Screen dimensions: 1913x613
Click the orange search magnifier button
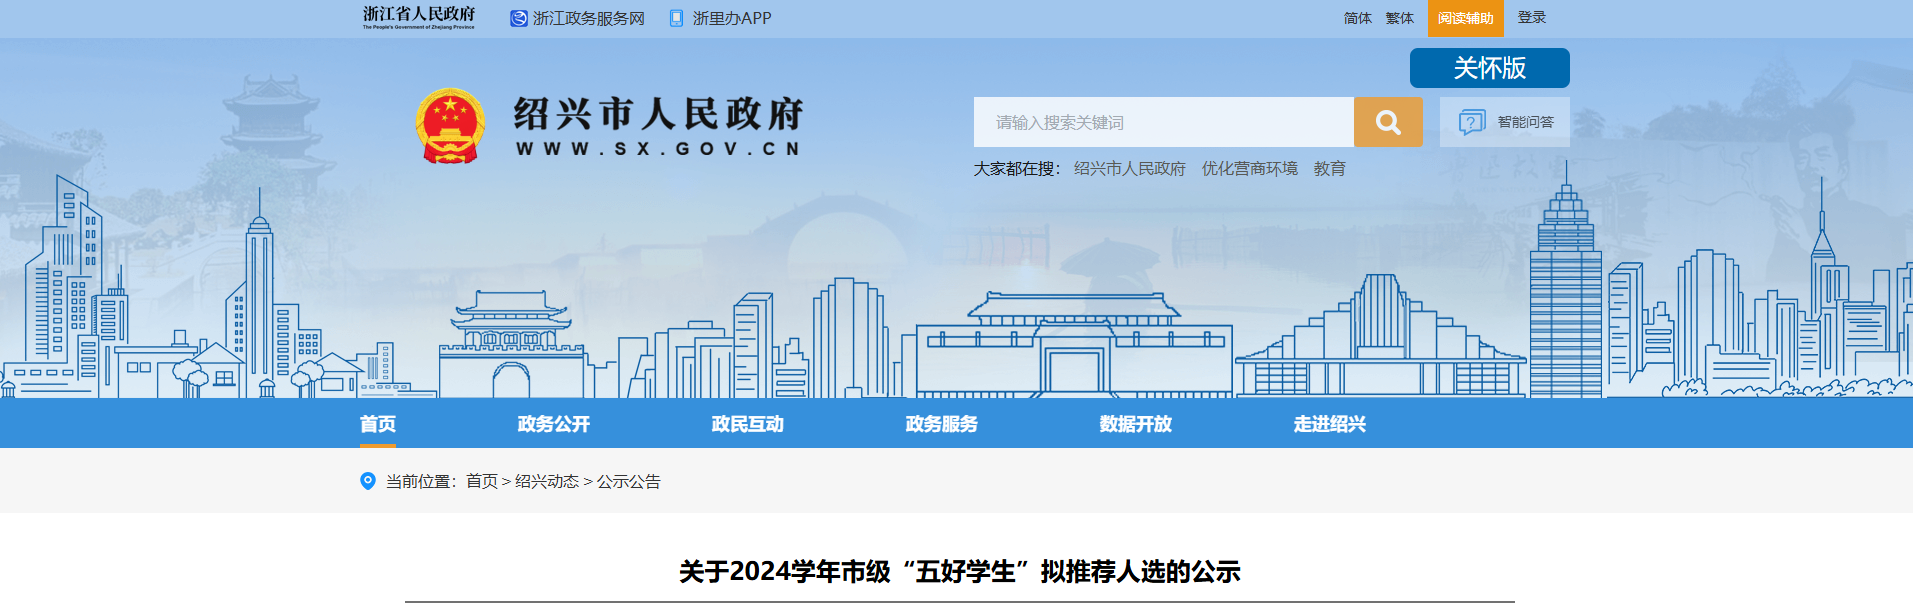1387,122
